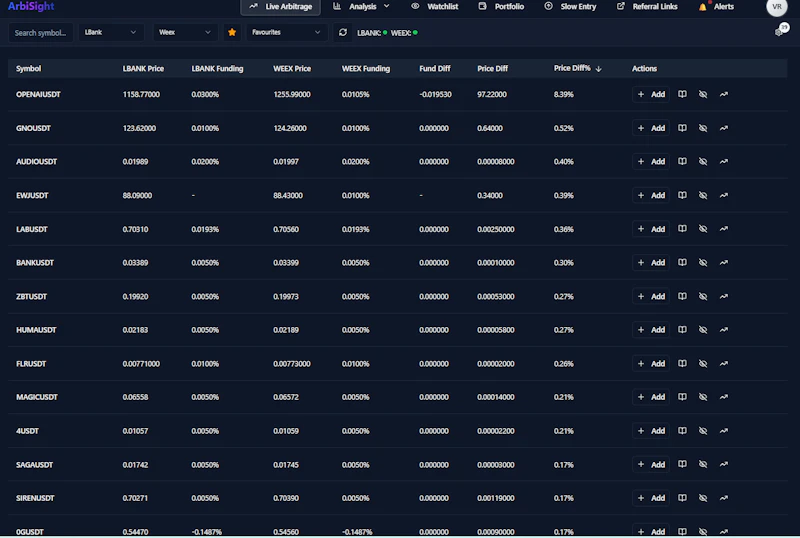Open order book icon for FLRUSDT row
Screen dimensions: 800x538
pyautogui.click(x=682, y=364)
